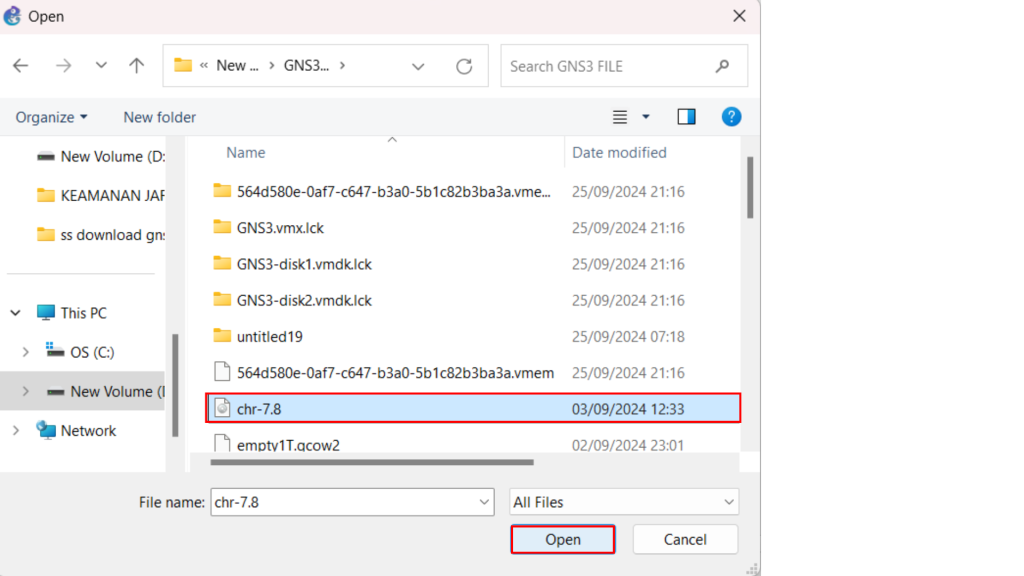This screenshot has height=576, width=1024.
Task: Sort files by Date modified column
Action: pos(618,152)
